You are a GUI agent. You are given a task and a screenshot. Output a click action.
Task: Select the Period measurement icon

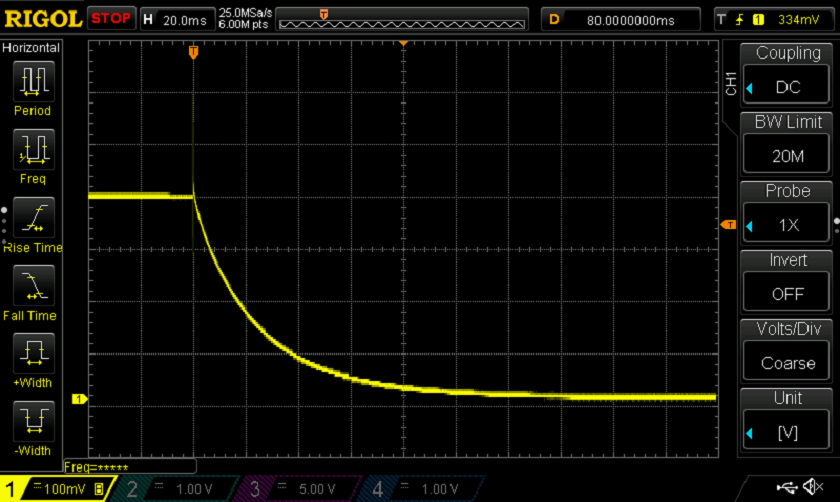[x=33, y=82]
